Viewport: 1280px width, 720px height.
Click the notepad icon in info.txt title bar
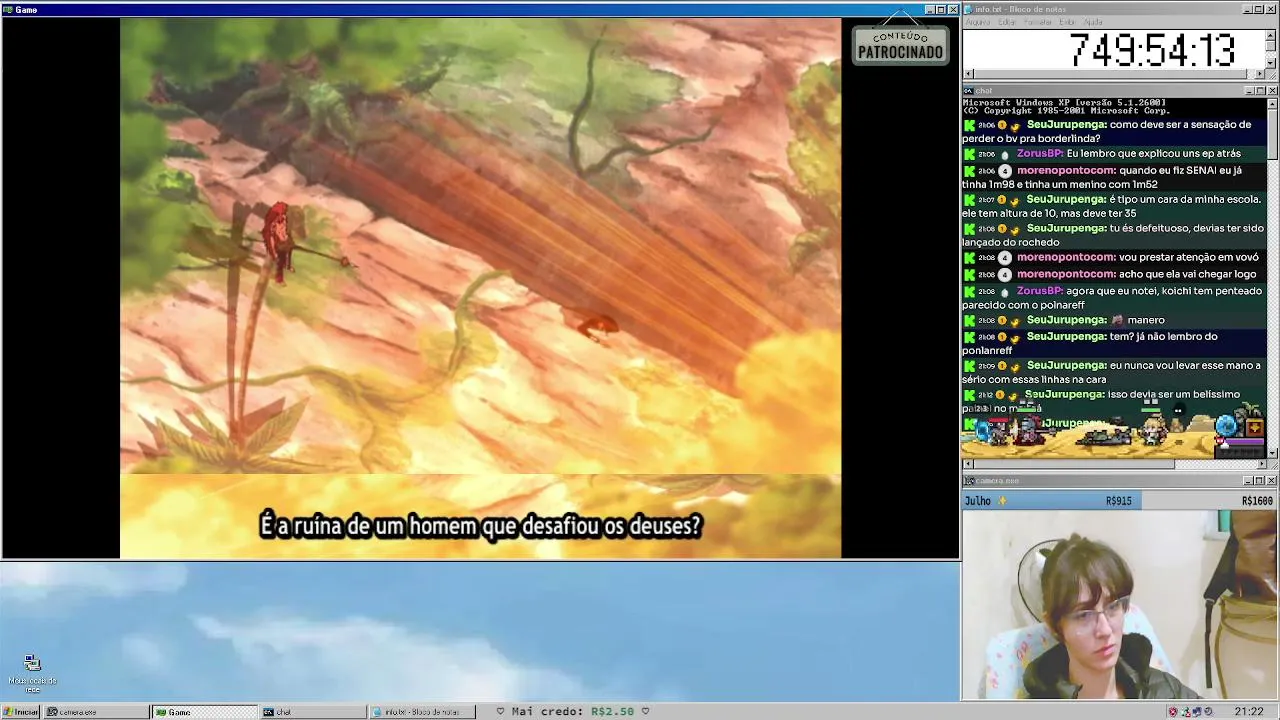point(968,10)
